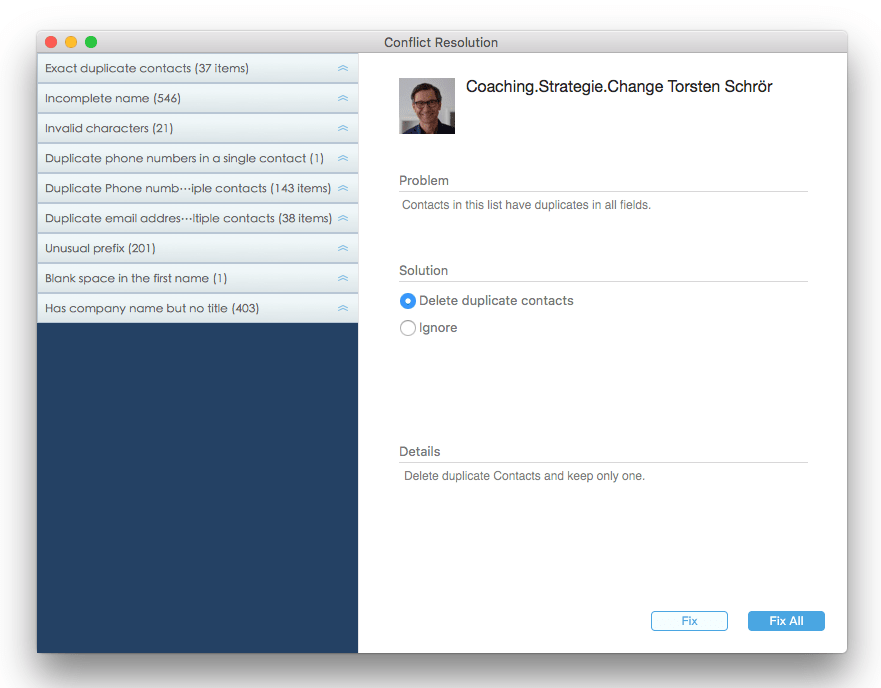This screenshot has height=688, width=881.
Task: Select the Ignore radio option
Action: click(408, 328)
